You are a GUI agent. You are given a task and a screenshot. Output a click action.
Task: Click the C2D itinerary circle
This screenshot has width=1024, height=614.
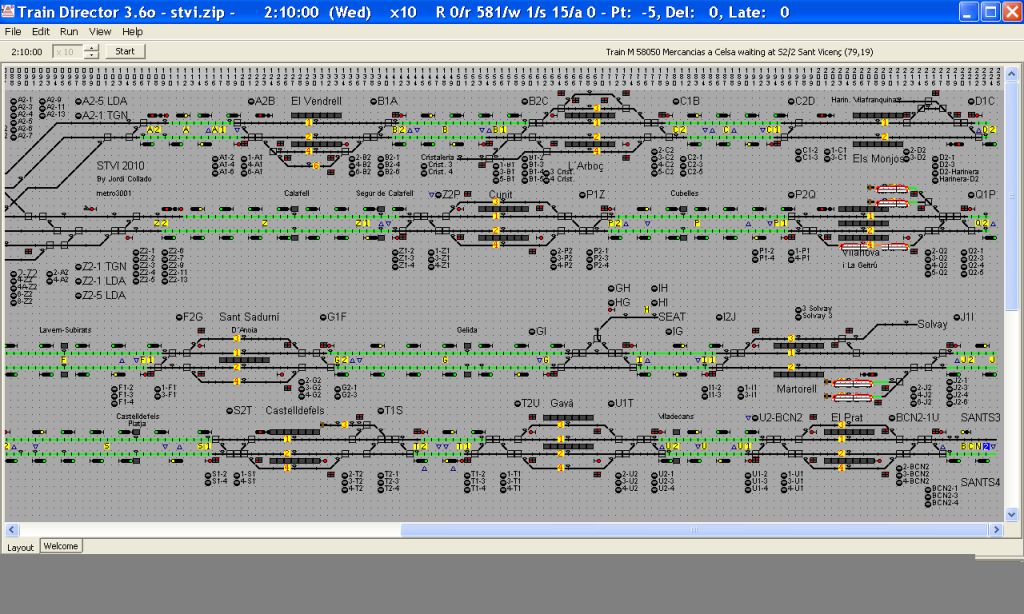click(x=789, y=101)
